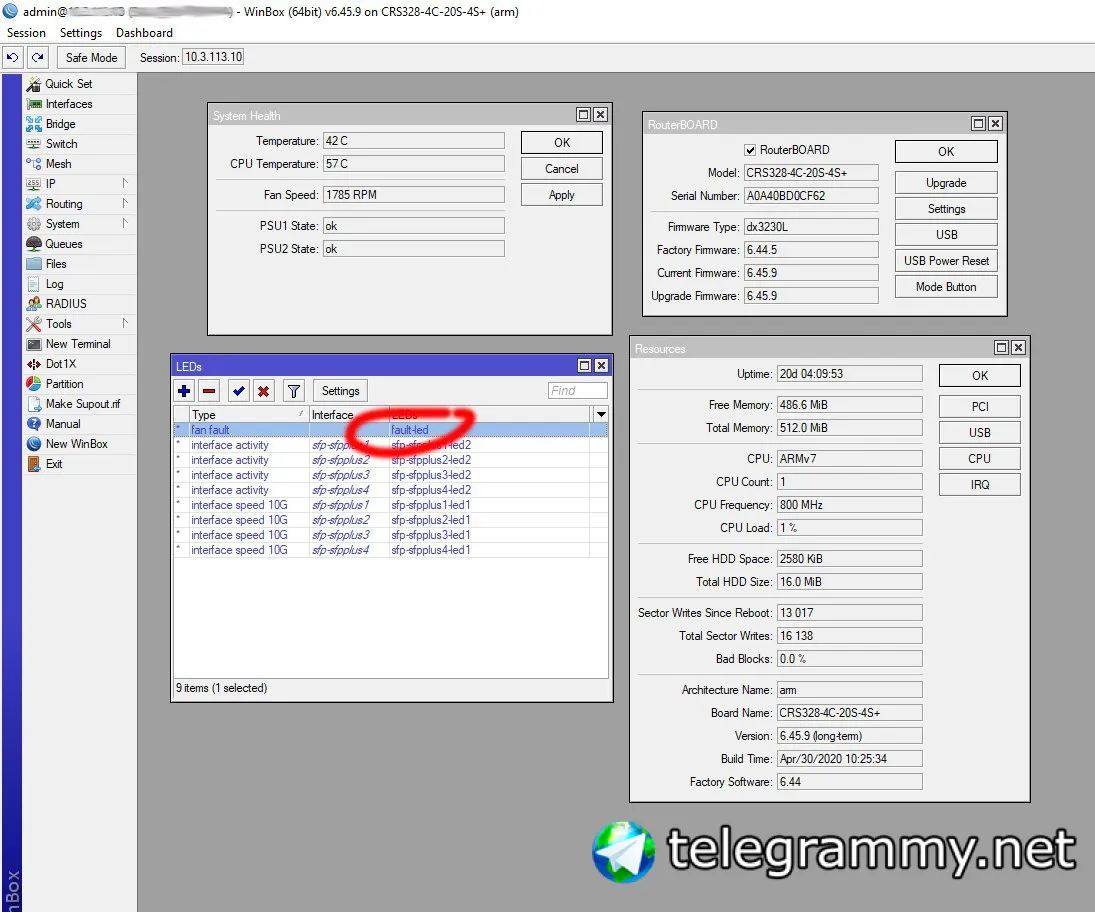Screen dimensions: 1095x912
Task: Click USB Power Reset button
Action: 946,261
